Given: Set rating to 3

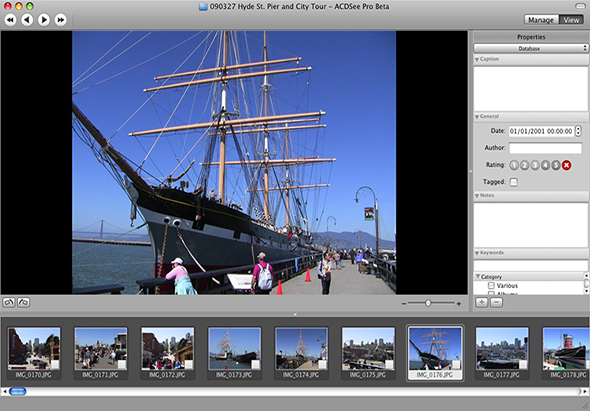Looking at the screenshot, I should (535, 165).
